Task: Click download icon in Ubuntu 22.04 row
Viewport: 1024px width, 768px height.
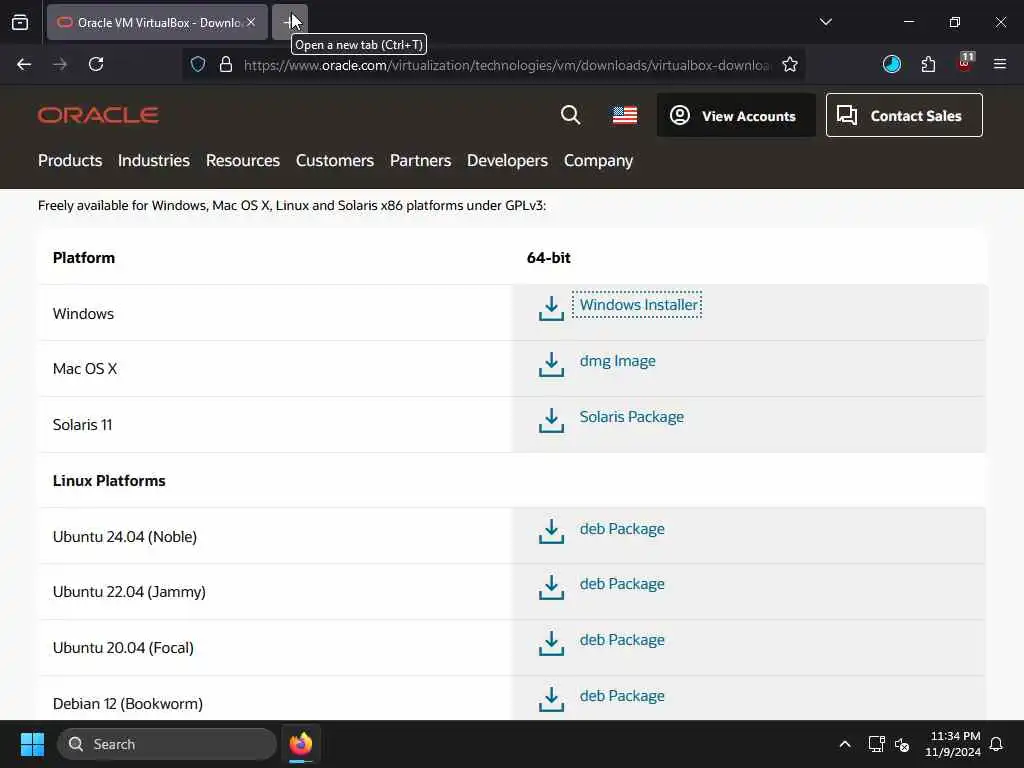Action: pos(551,587)
